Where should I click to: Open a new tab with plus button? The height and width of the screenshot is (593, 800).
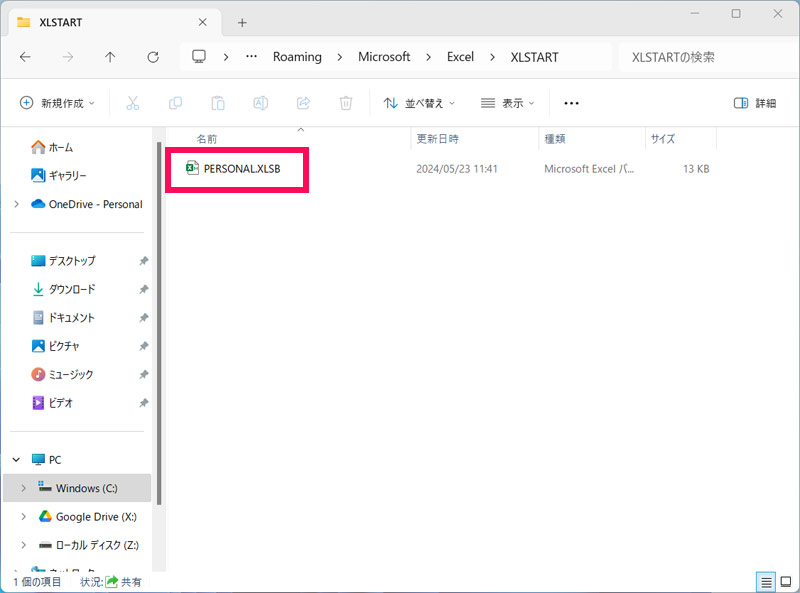(x=242, y=22)
